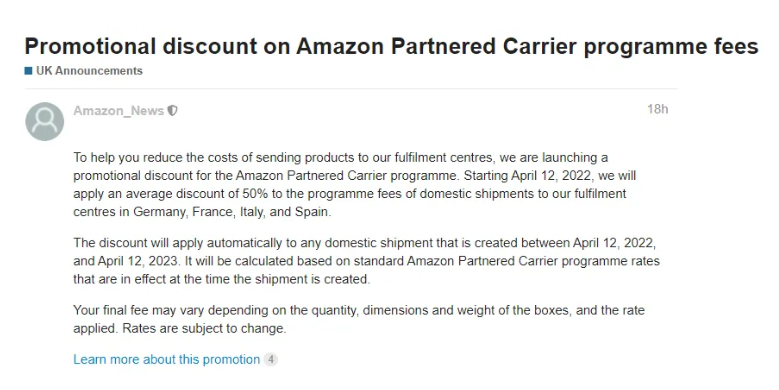This screenshot has width=779, height=390.
Task: Click the moderator shield icon beside Amazon_News
Action: (172, 111)
